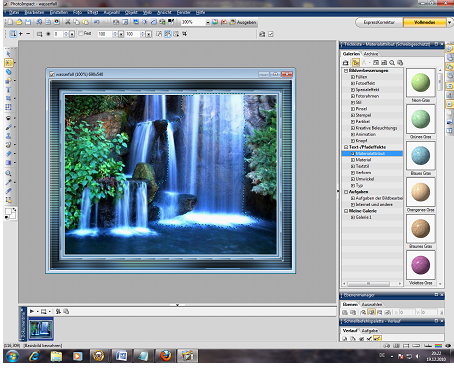Click the ExpressKorrektur button
This screenshot has width=454, height=375.
point(379,22)
